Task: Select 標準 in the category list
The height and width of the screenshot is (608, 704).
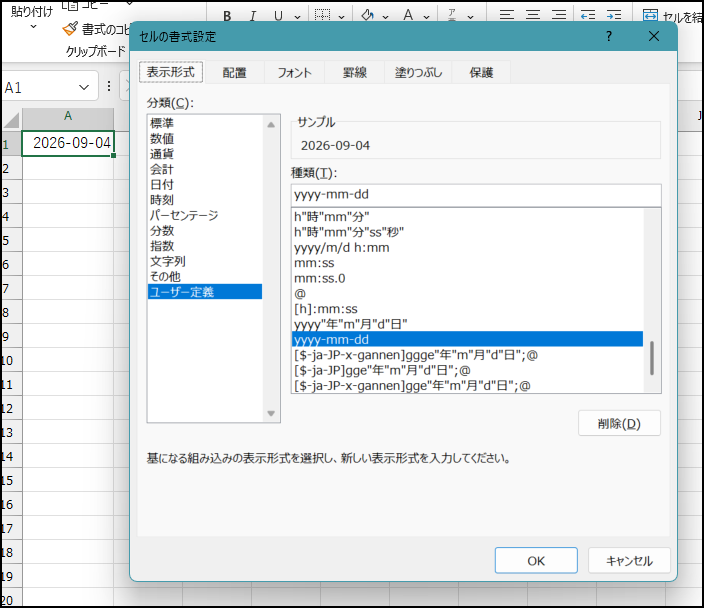Action: [x=205, y=123]
